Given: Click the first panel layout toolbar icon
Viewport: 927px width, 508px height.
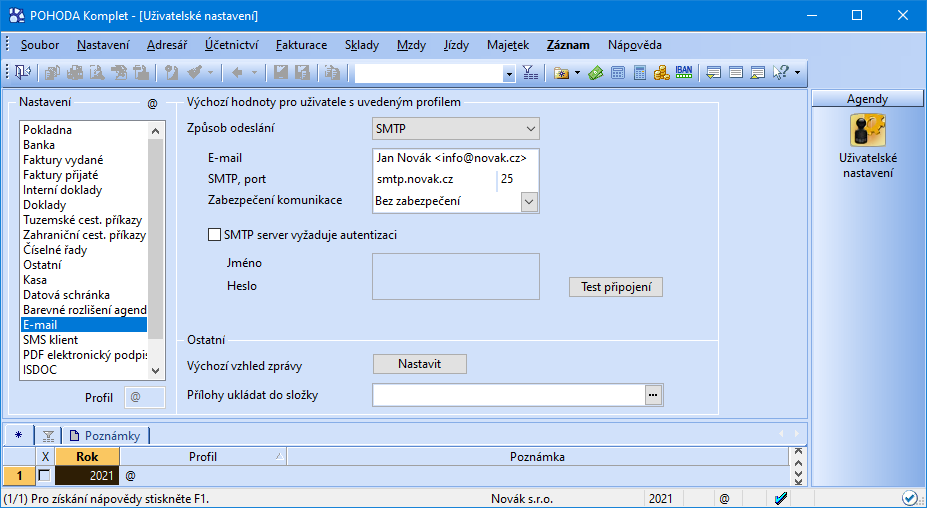Looking at the screenshot, I should [714, 73].
